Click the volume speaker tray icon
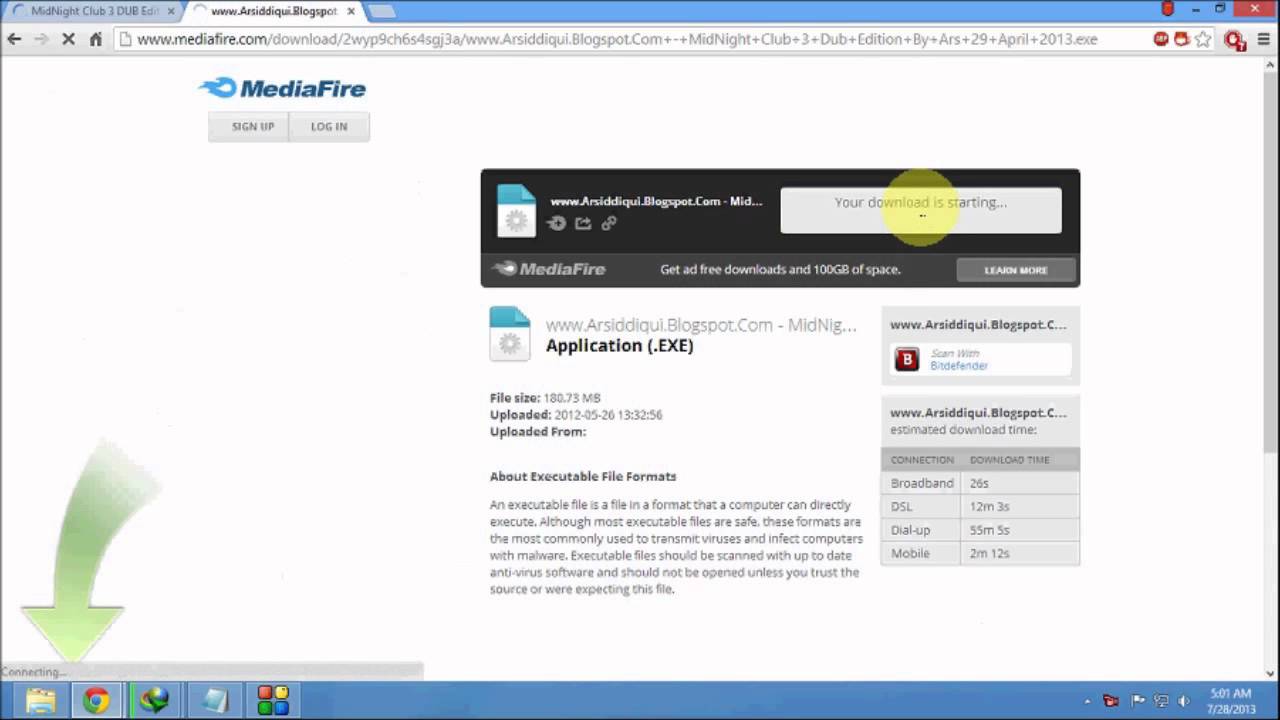1280x720 pixels. (x=1185, y=701)
